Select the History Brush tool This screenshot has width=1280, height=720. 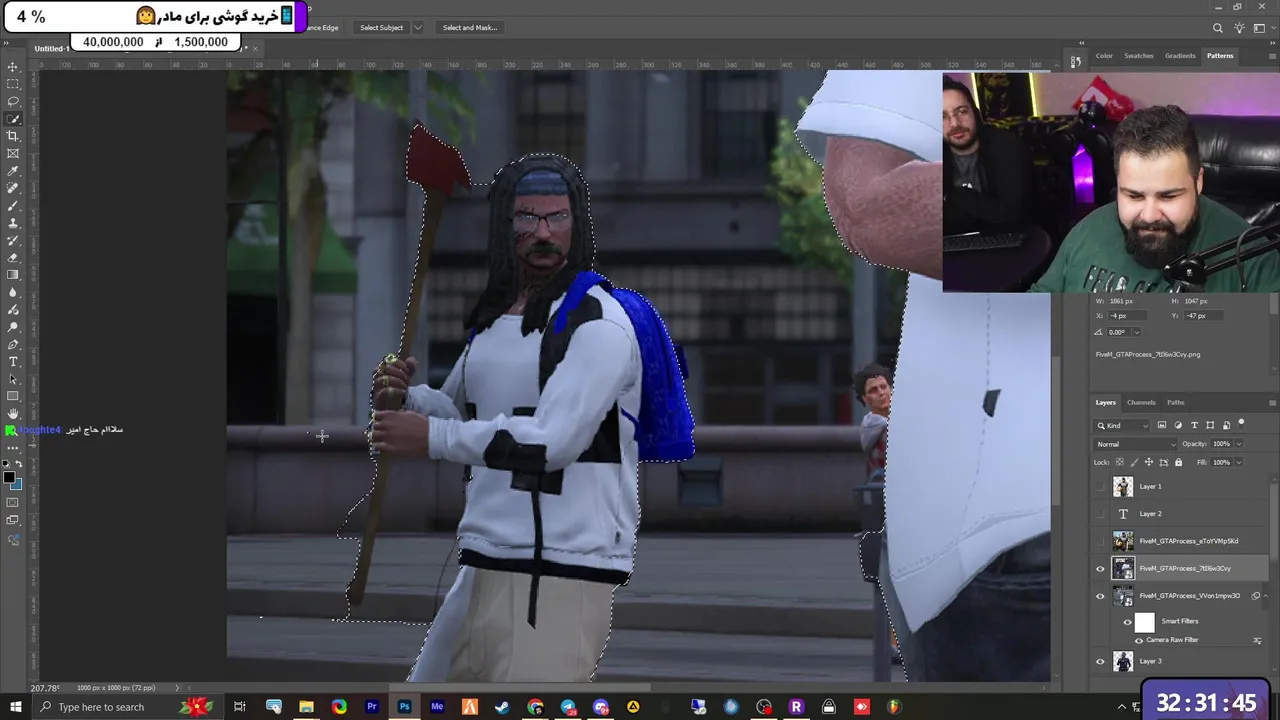point(13,240)
